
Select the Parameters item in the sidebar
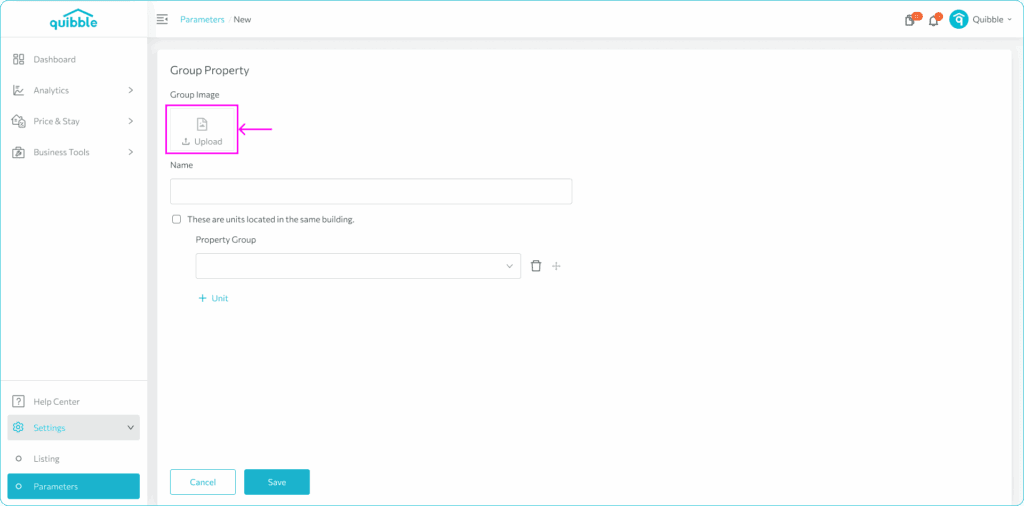pos(74,486)
